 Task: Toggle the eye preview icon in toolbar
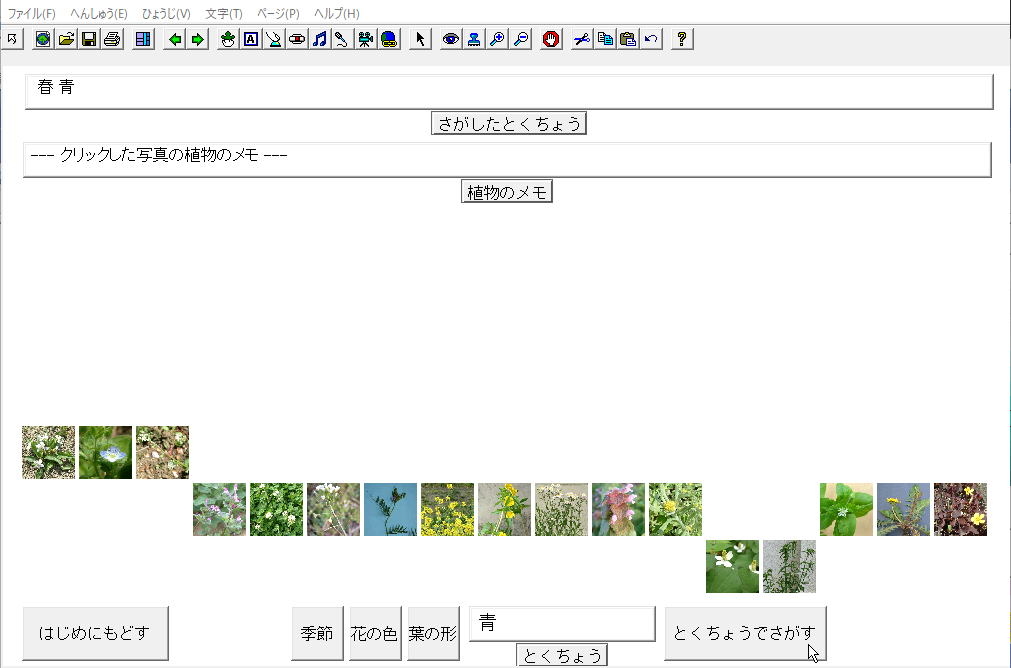[x=451, y=39]
